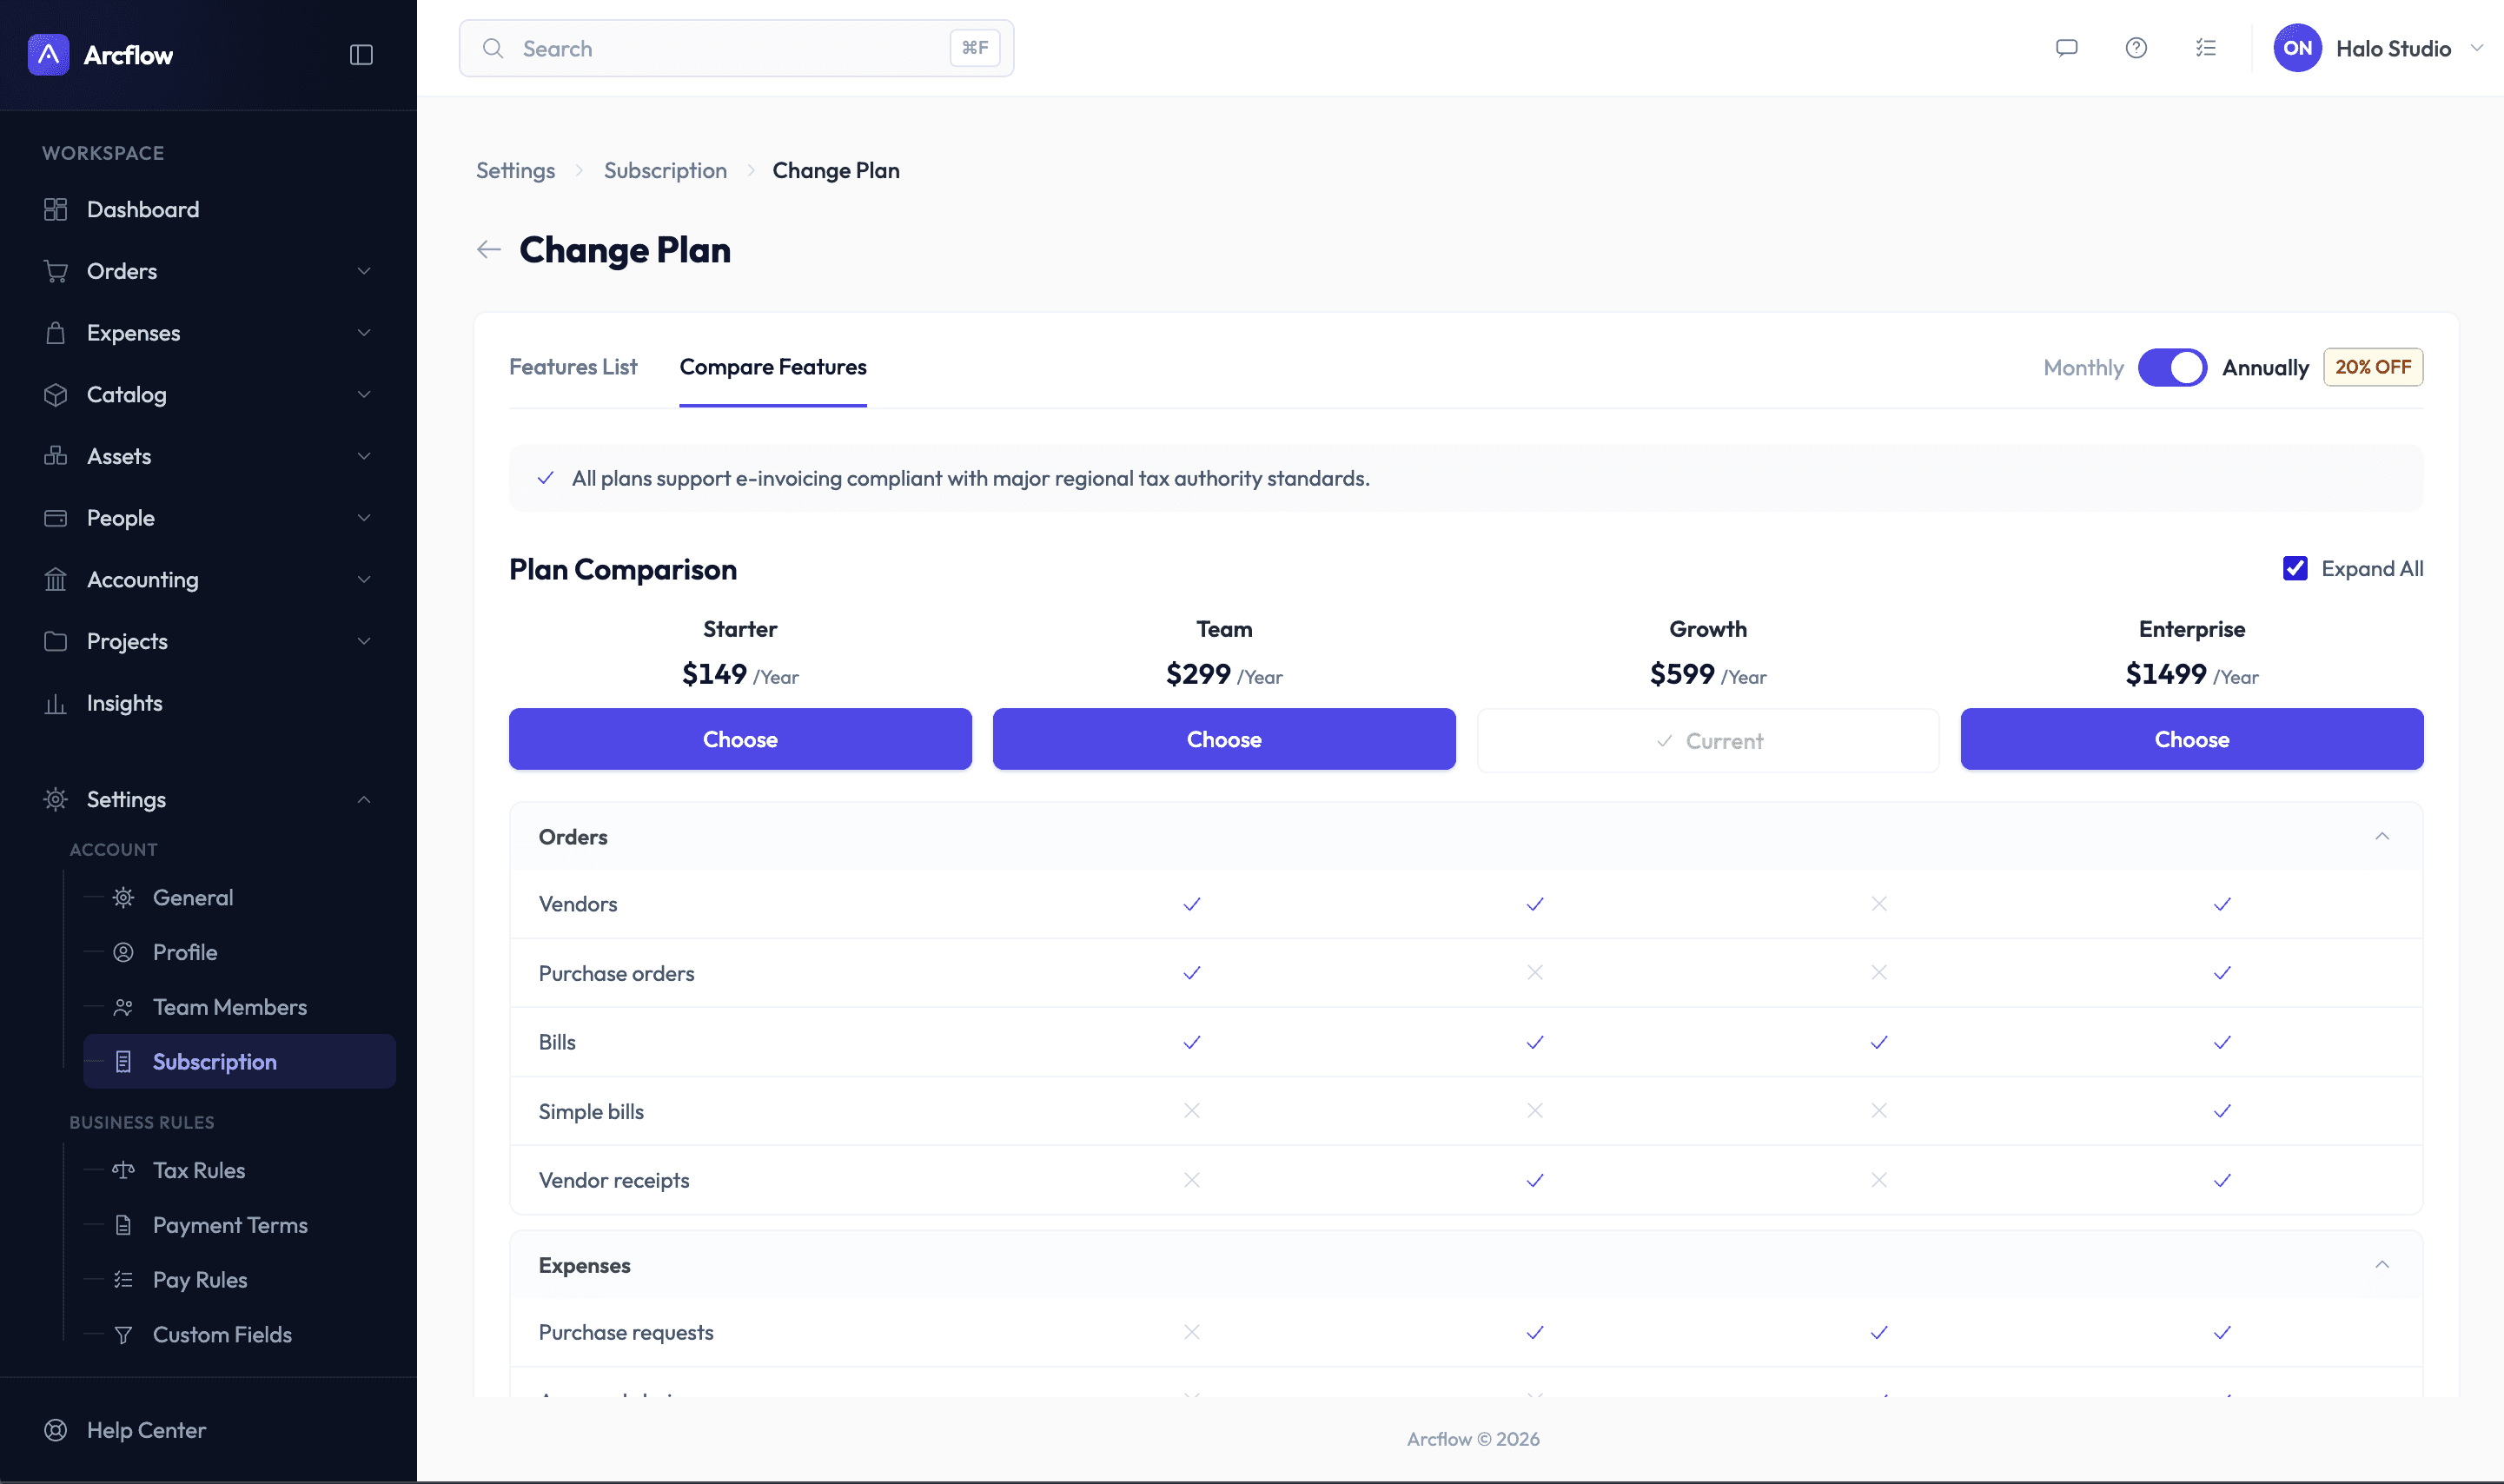2504x1484 pixels.
Task: Click the Settings gear icon in sidebar
Action: click(56, 799)
